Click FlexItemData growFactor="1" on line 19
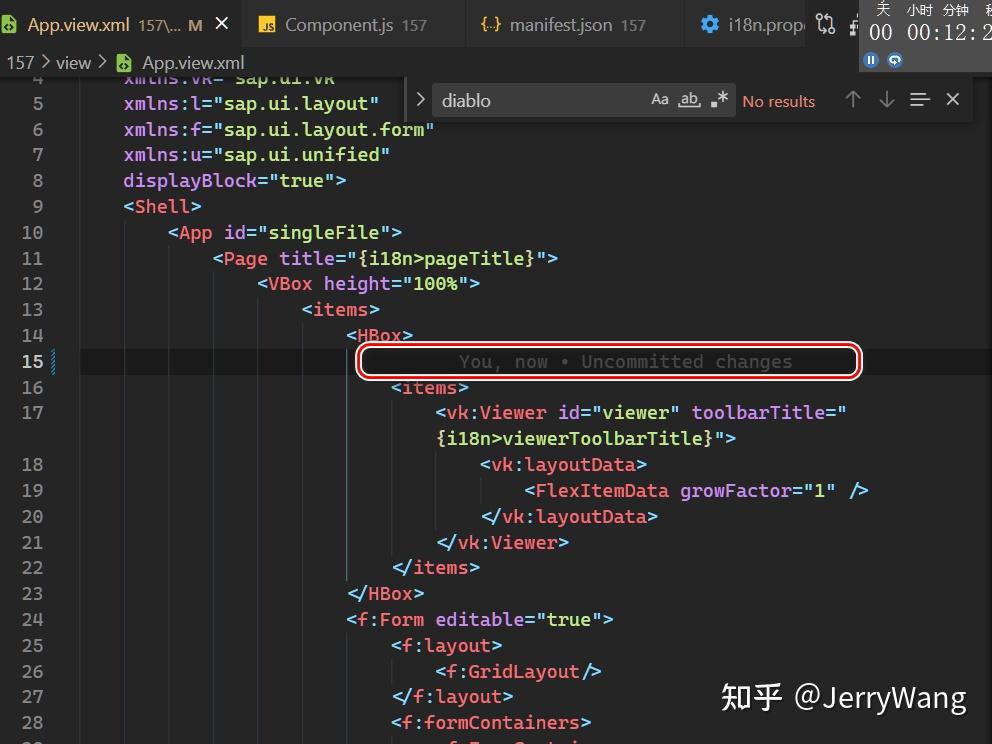 [x=685, y=490]
